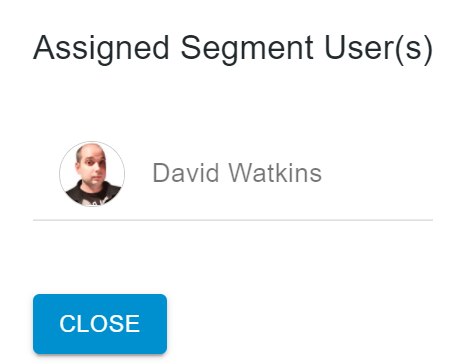Tap the round profile picture beside the name

pyautogui.click(x=92, y=174)
